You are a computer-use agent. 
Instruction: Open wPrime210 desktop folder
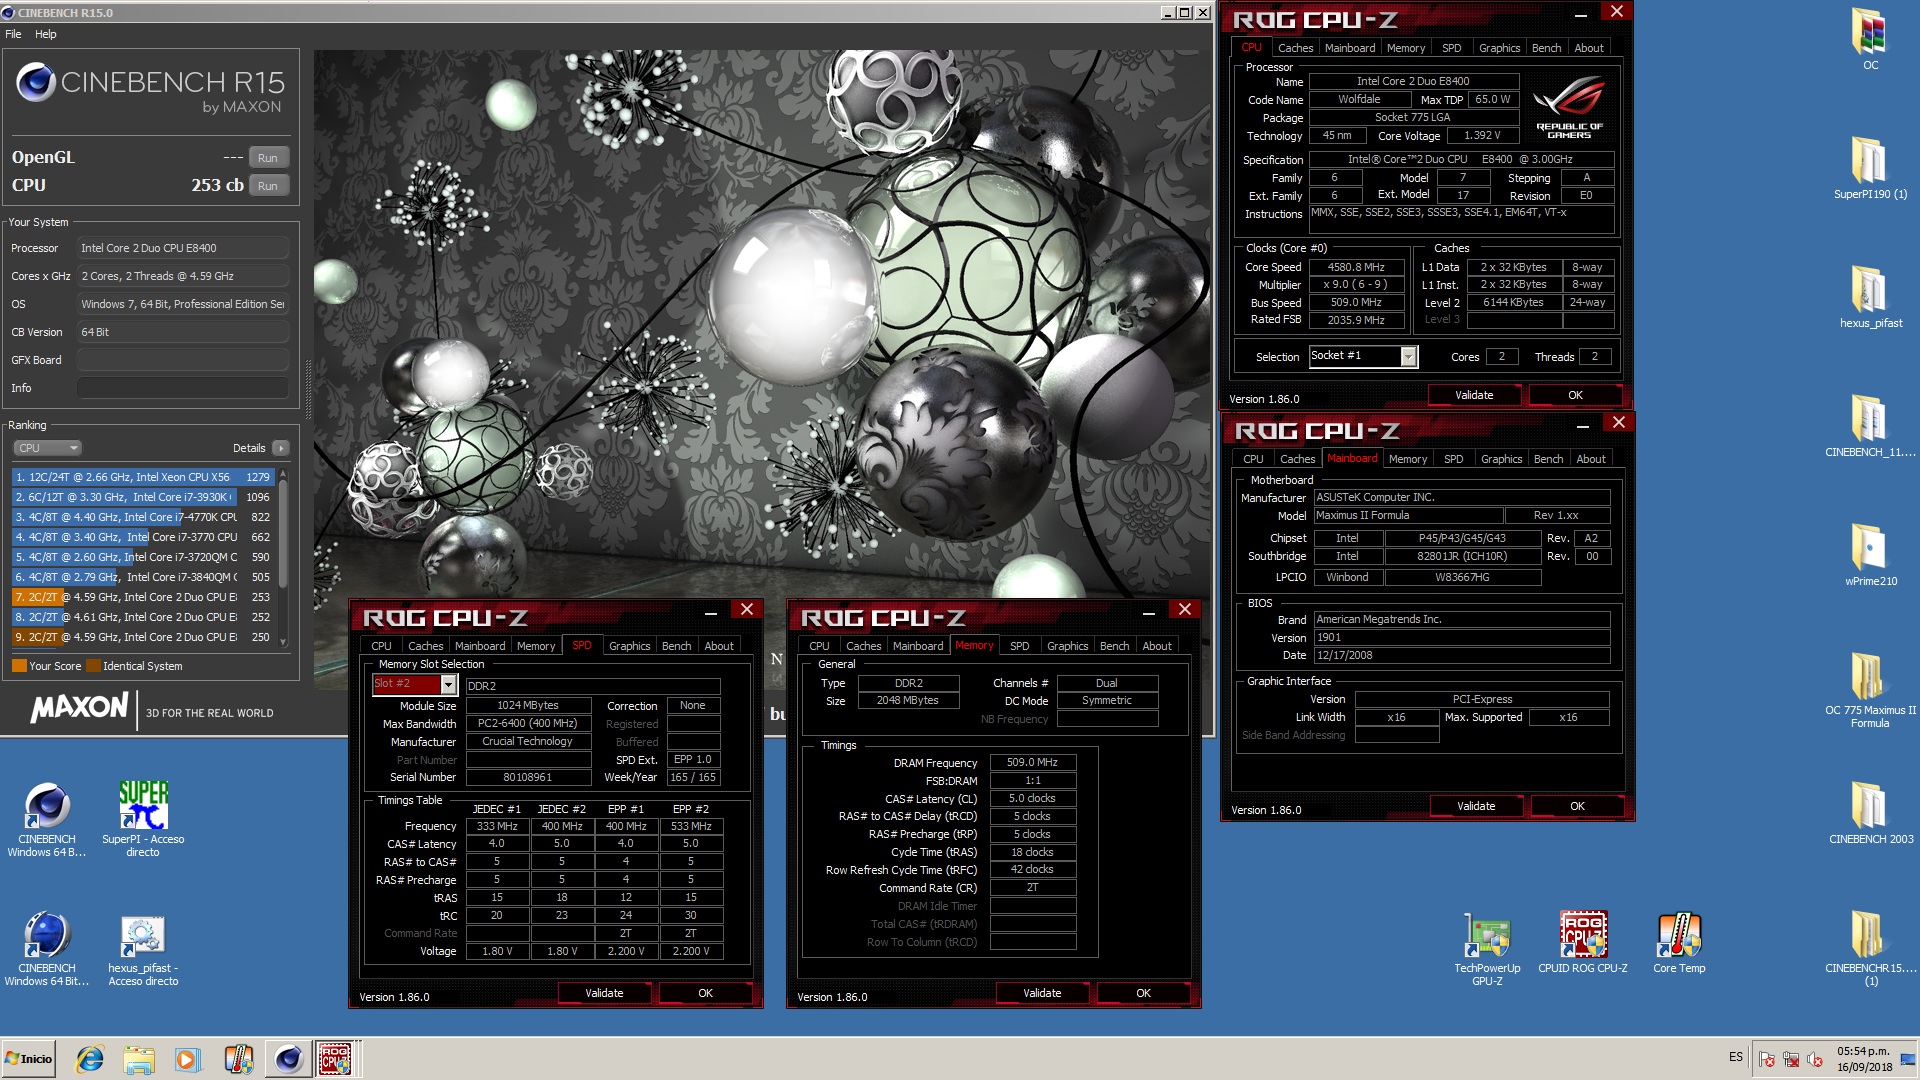click(1869, 554)
